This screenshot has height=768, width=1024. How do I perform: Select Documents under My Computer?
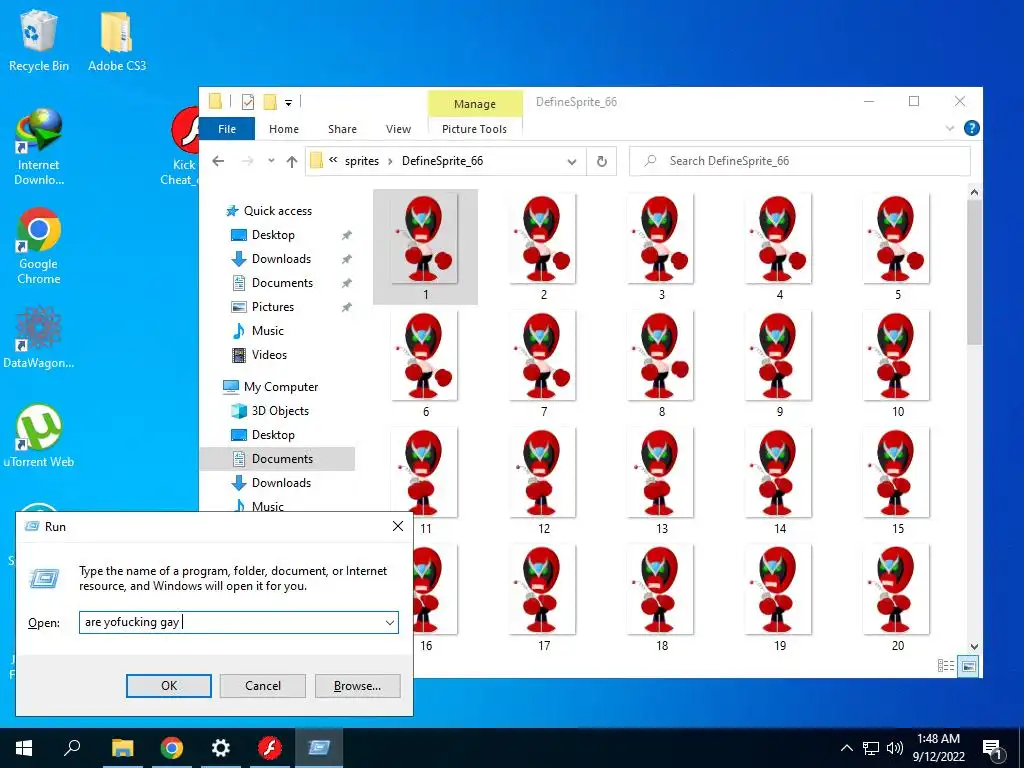tap(282, 459)
